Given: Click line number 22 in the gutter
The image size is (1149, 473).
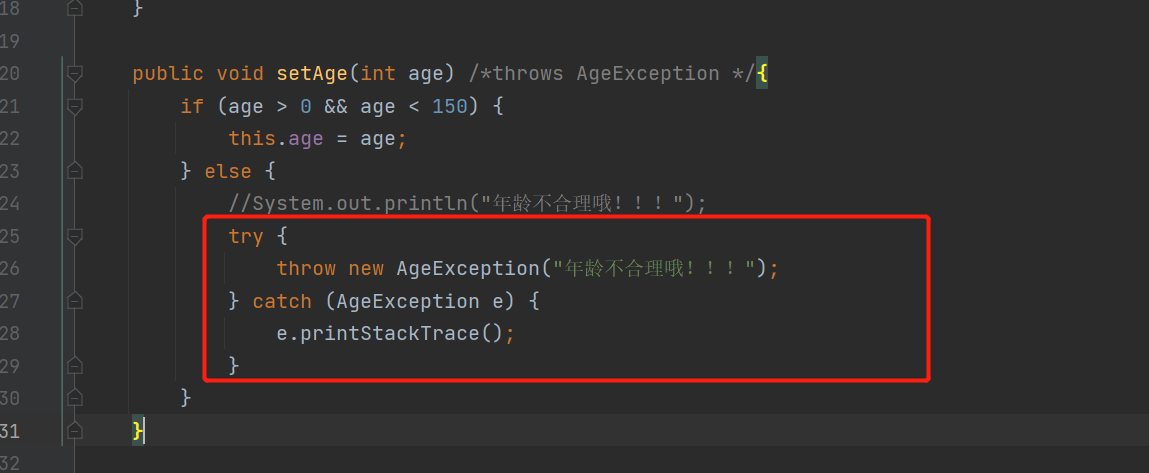Looking at the screenshot, I should point(10,139).
